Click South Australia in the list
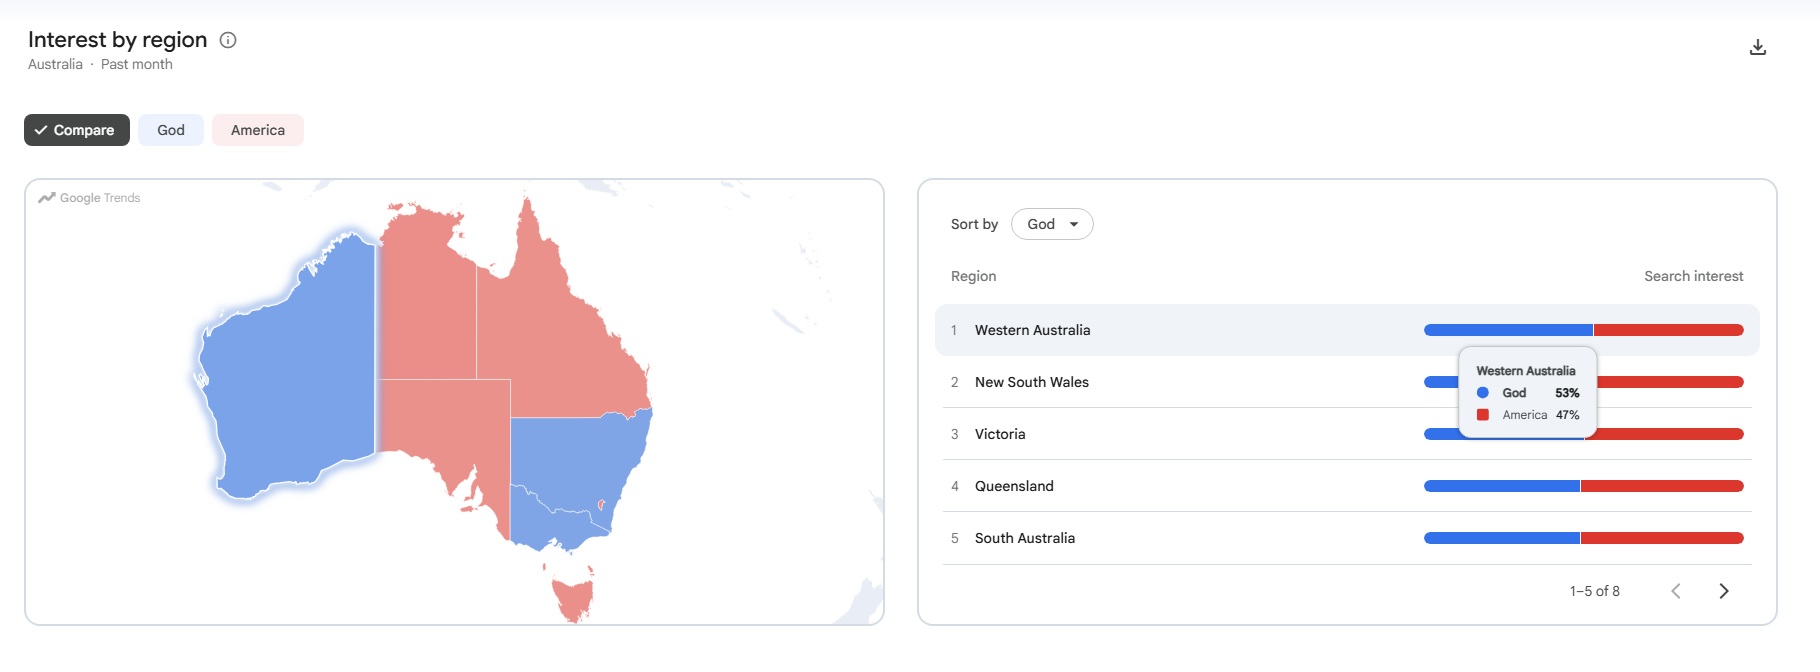 point(1025,538)
